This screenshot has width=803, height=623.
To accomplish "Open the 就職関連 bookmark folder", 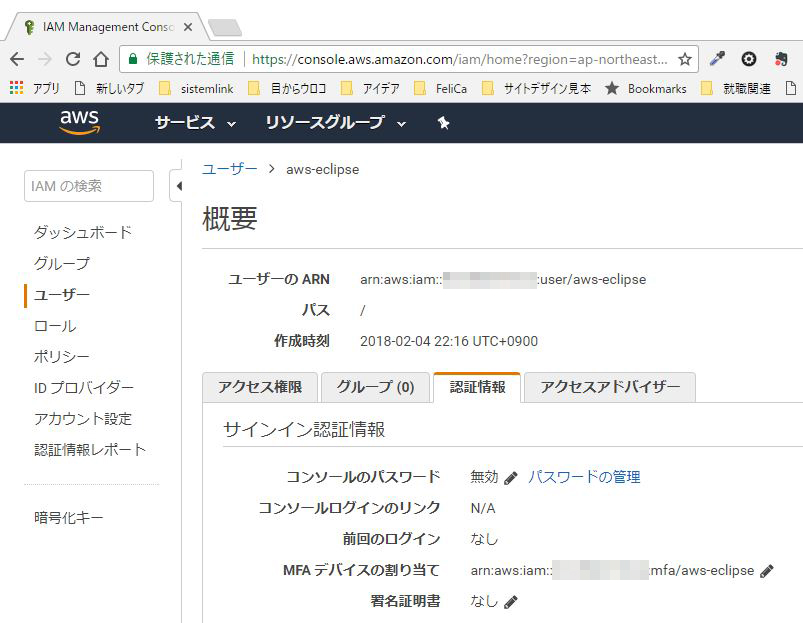I will coord(736,89).
